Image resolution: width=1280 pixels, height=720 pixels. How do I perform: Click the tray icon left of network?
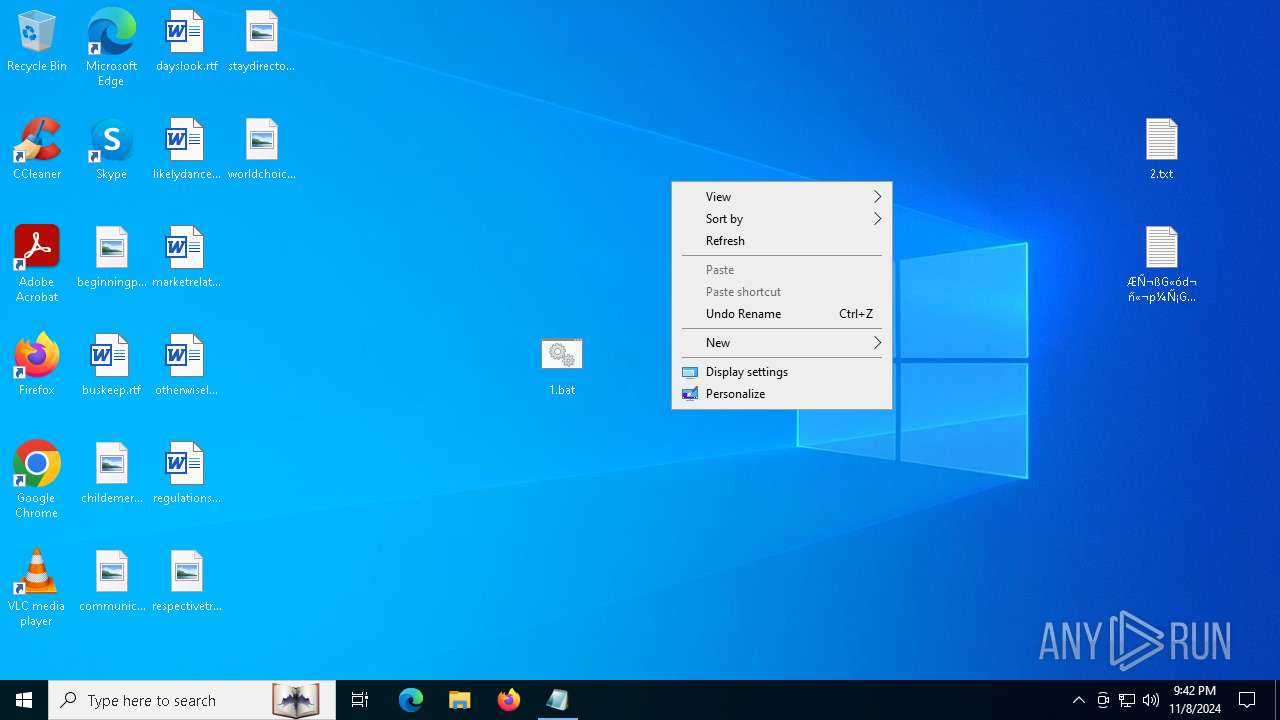(1103, 700)
